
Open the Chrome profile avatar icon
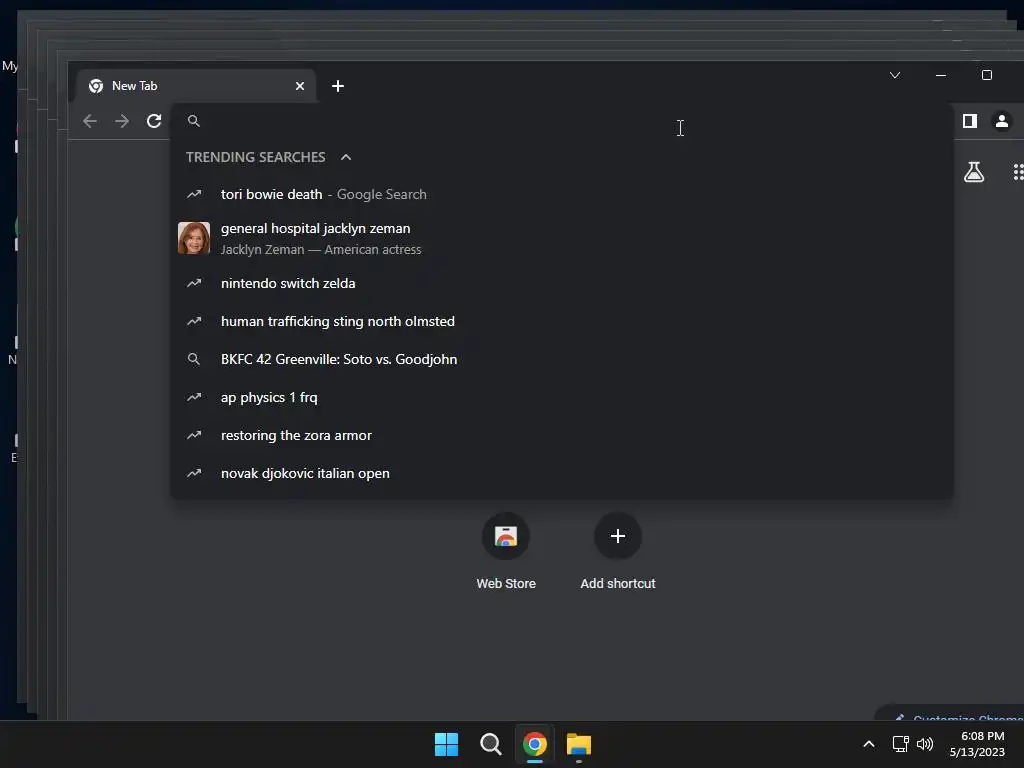(1002, 121)
